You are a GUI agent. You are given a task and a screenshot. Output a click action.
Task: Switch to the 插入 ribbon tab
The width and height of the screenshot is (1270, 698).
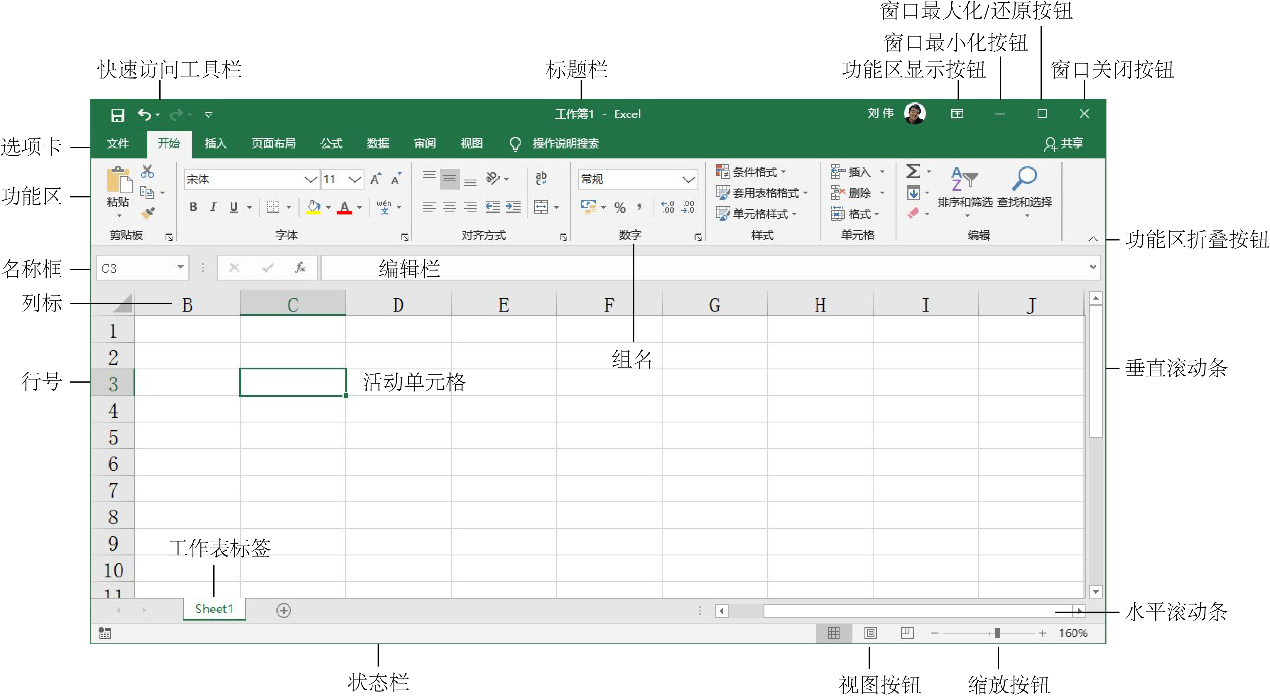(215, 143)
